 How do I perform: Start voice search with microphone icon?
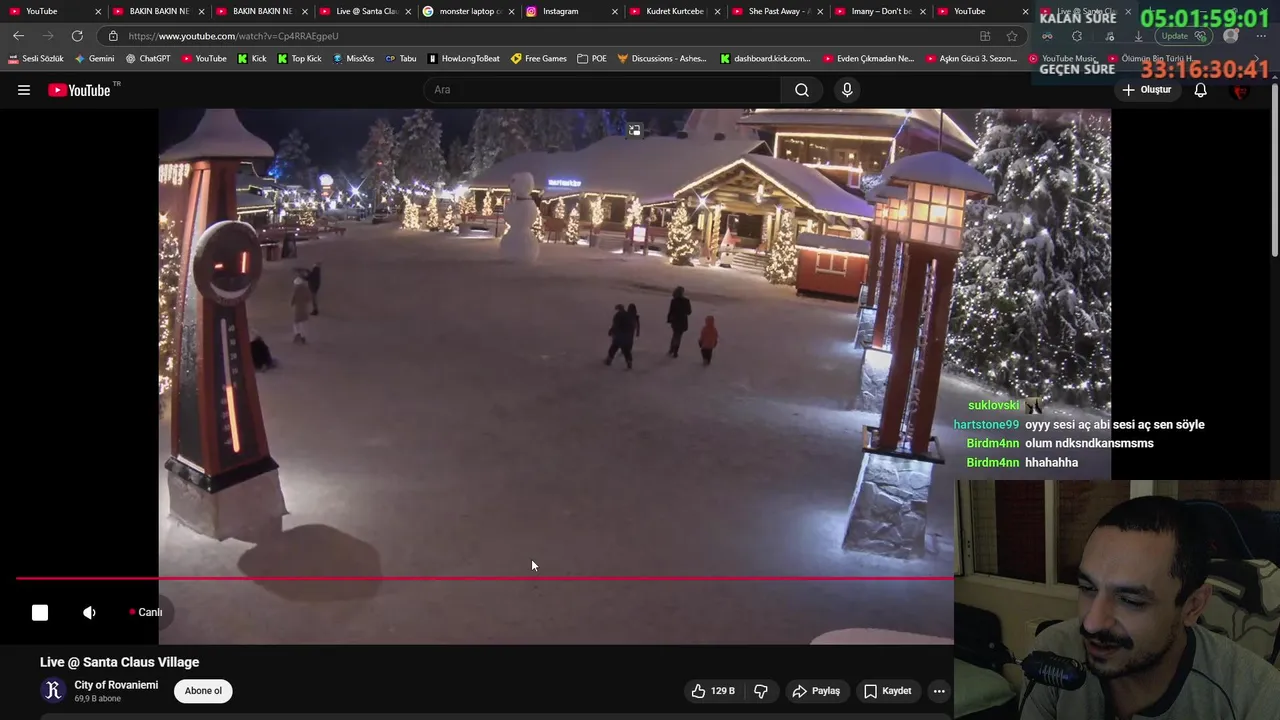847,90
